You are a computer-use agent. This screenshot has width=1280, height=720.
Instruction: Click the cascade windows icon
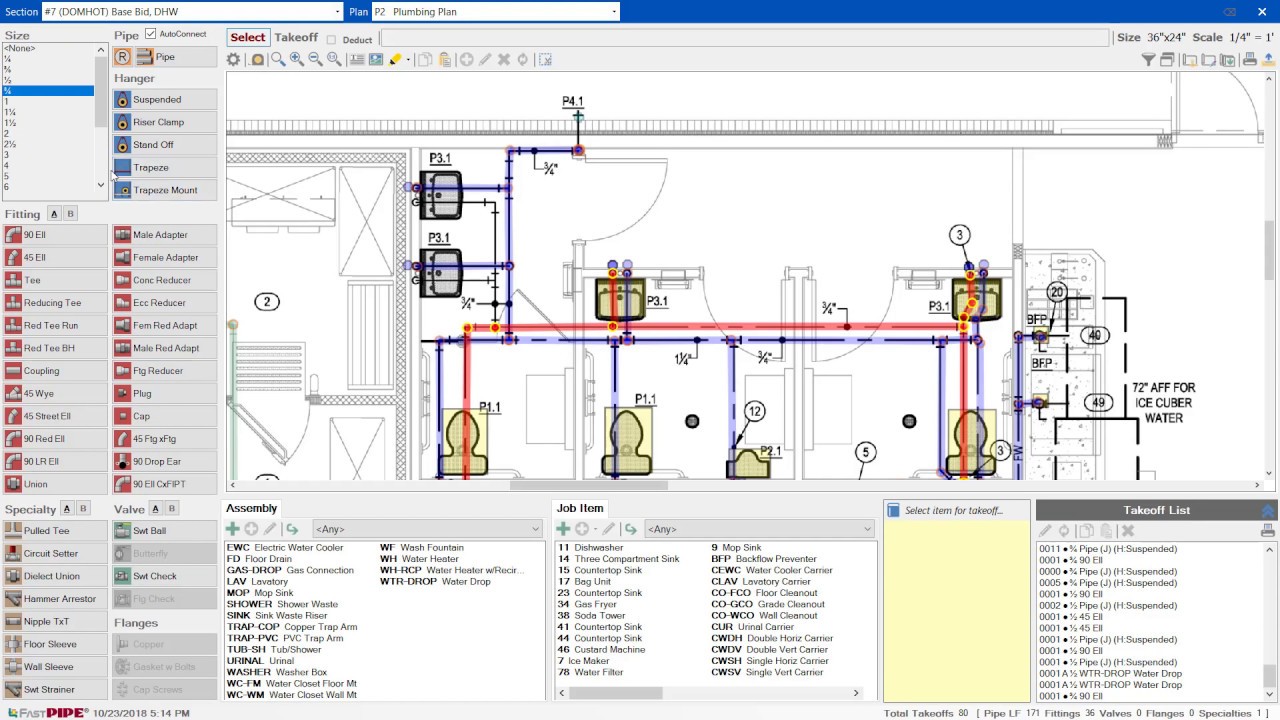[x=1168, y=60]
